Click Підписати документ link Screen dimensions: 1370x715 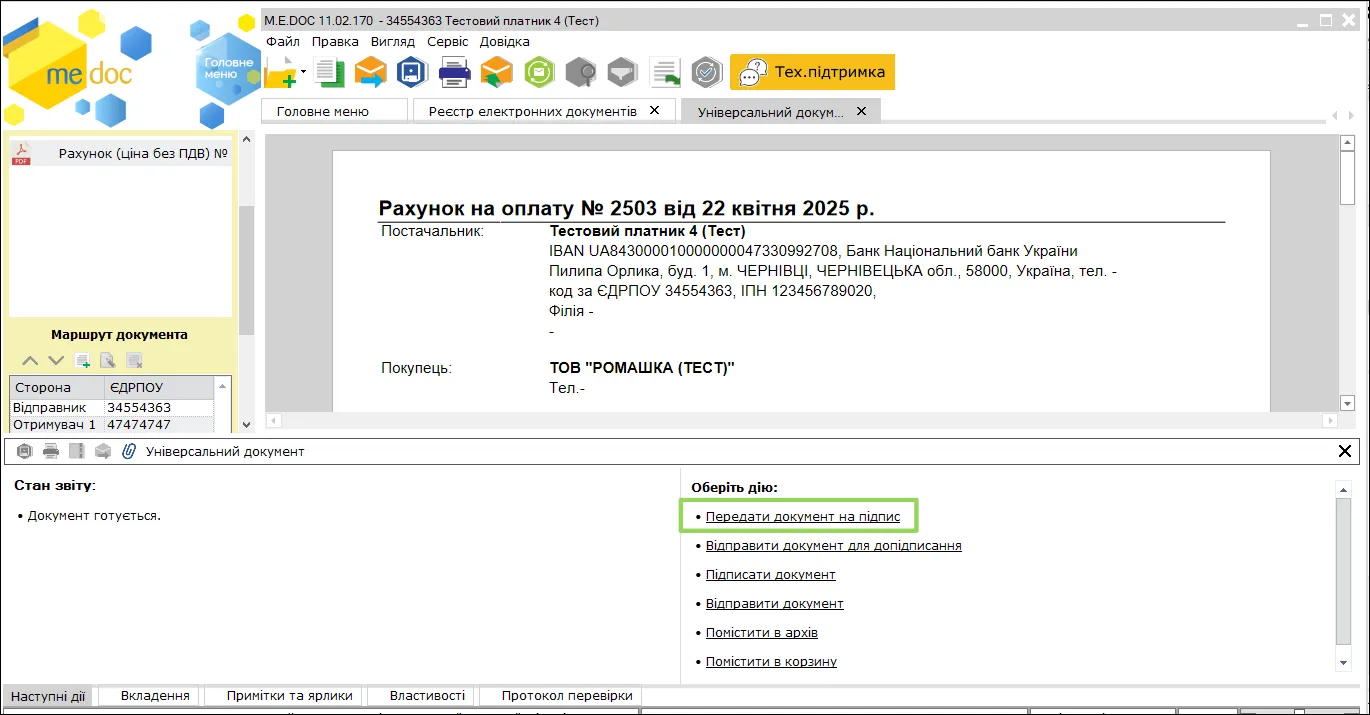tap(771, 574)
